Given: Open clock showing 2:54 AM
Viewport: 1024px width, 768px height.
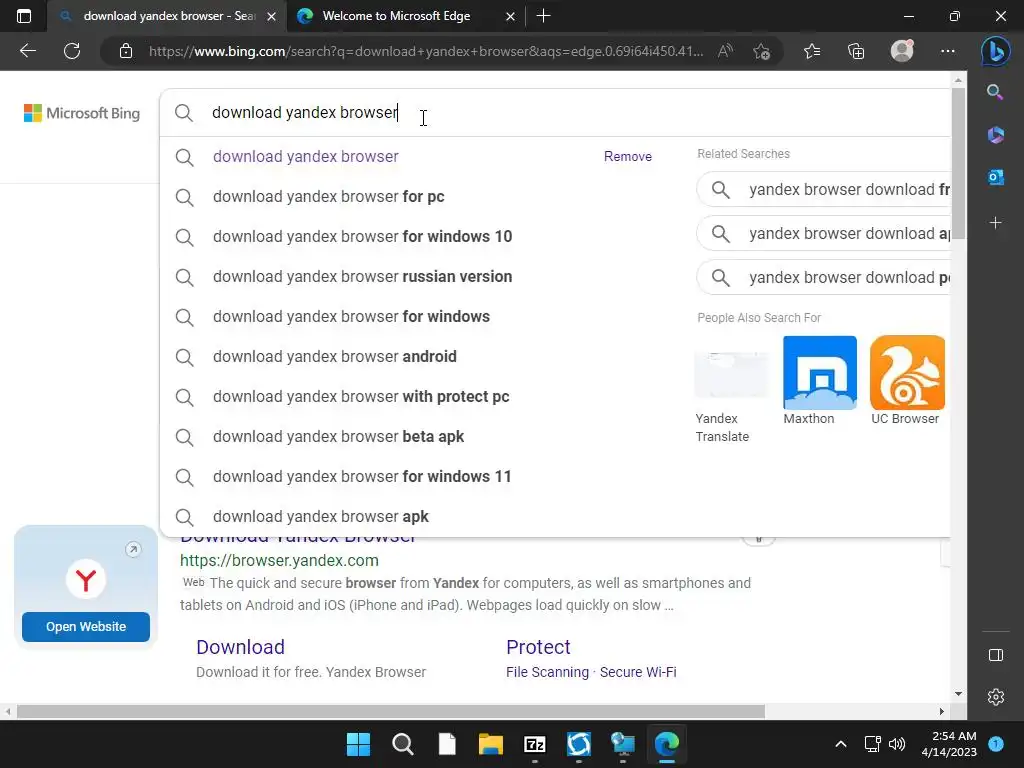Looking at the screenshot, I should (949, 744).
